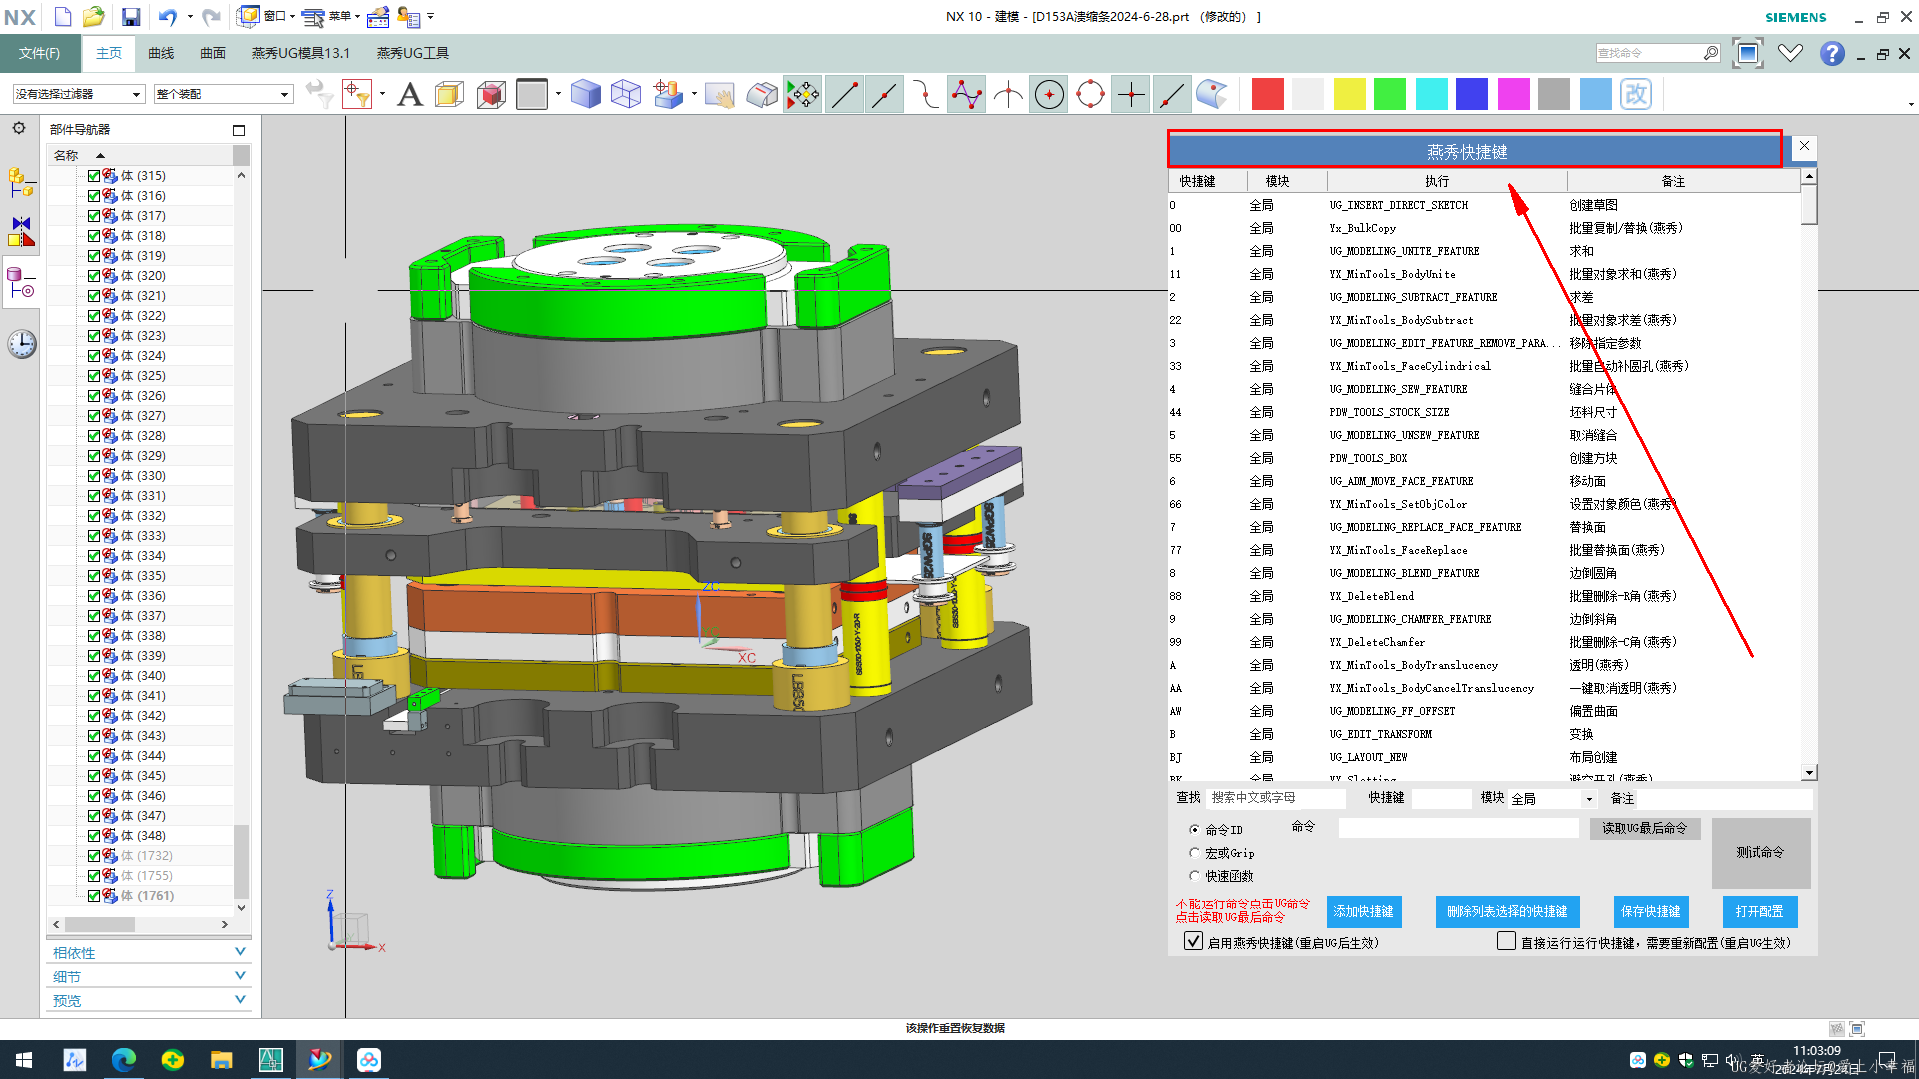Uncheck the box for 体 (315)
1919x1079 pixels.
click(x=94, y=175)
